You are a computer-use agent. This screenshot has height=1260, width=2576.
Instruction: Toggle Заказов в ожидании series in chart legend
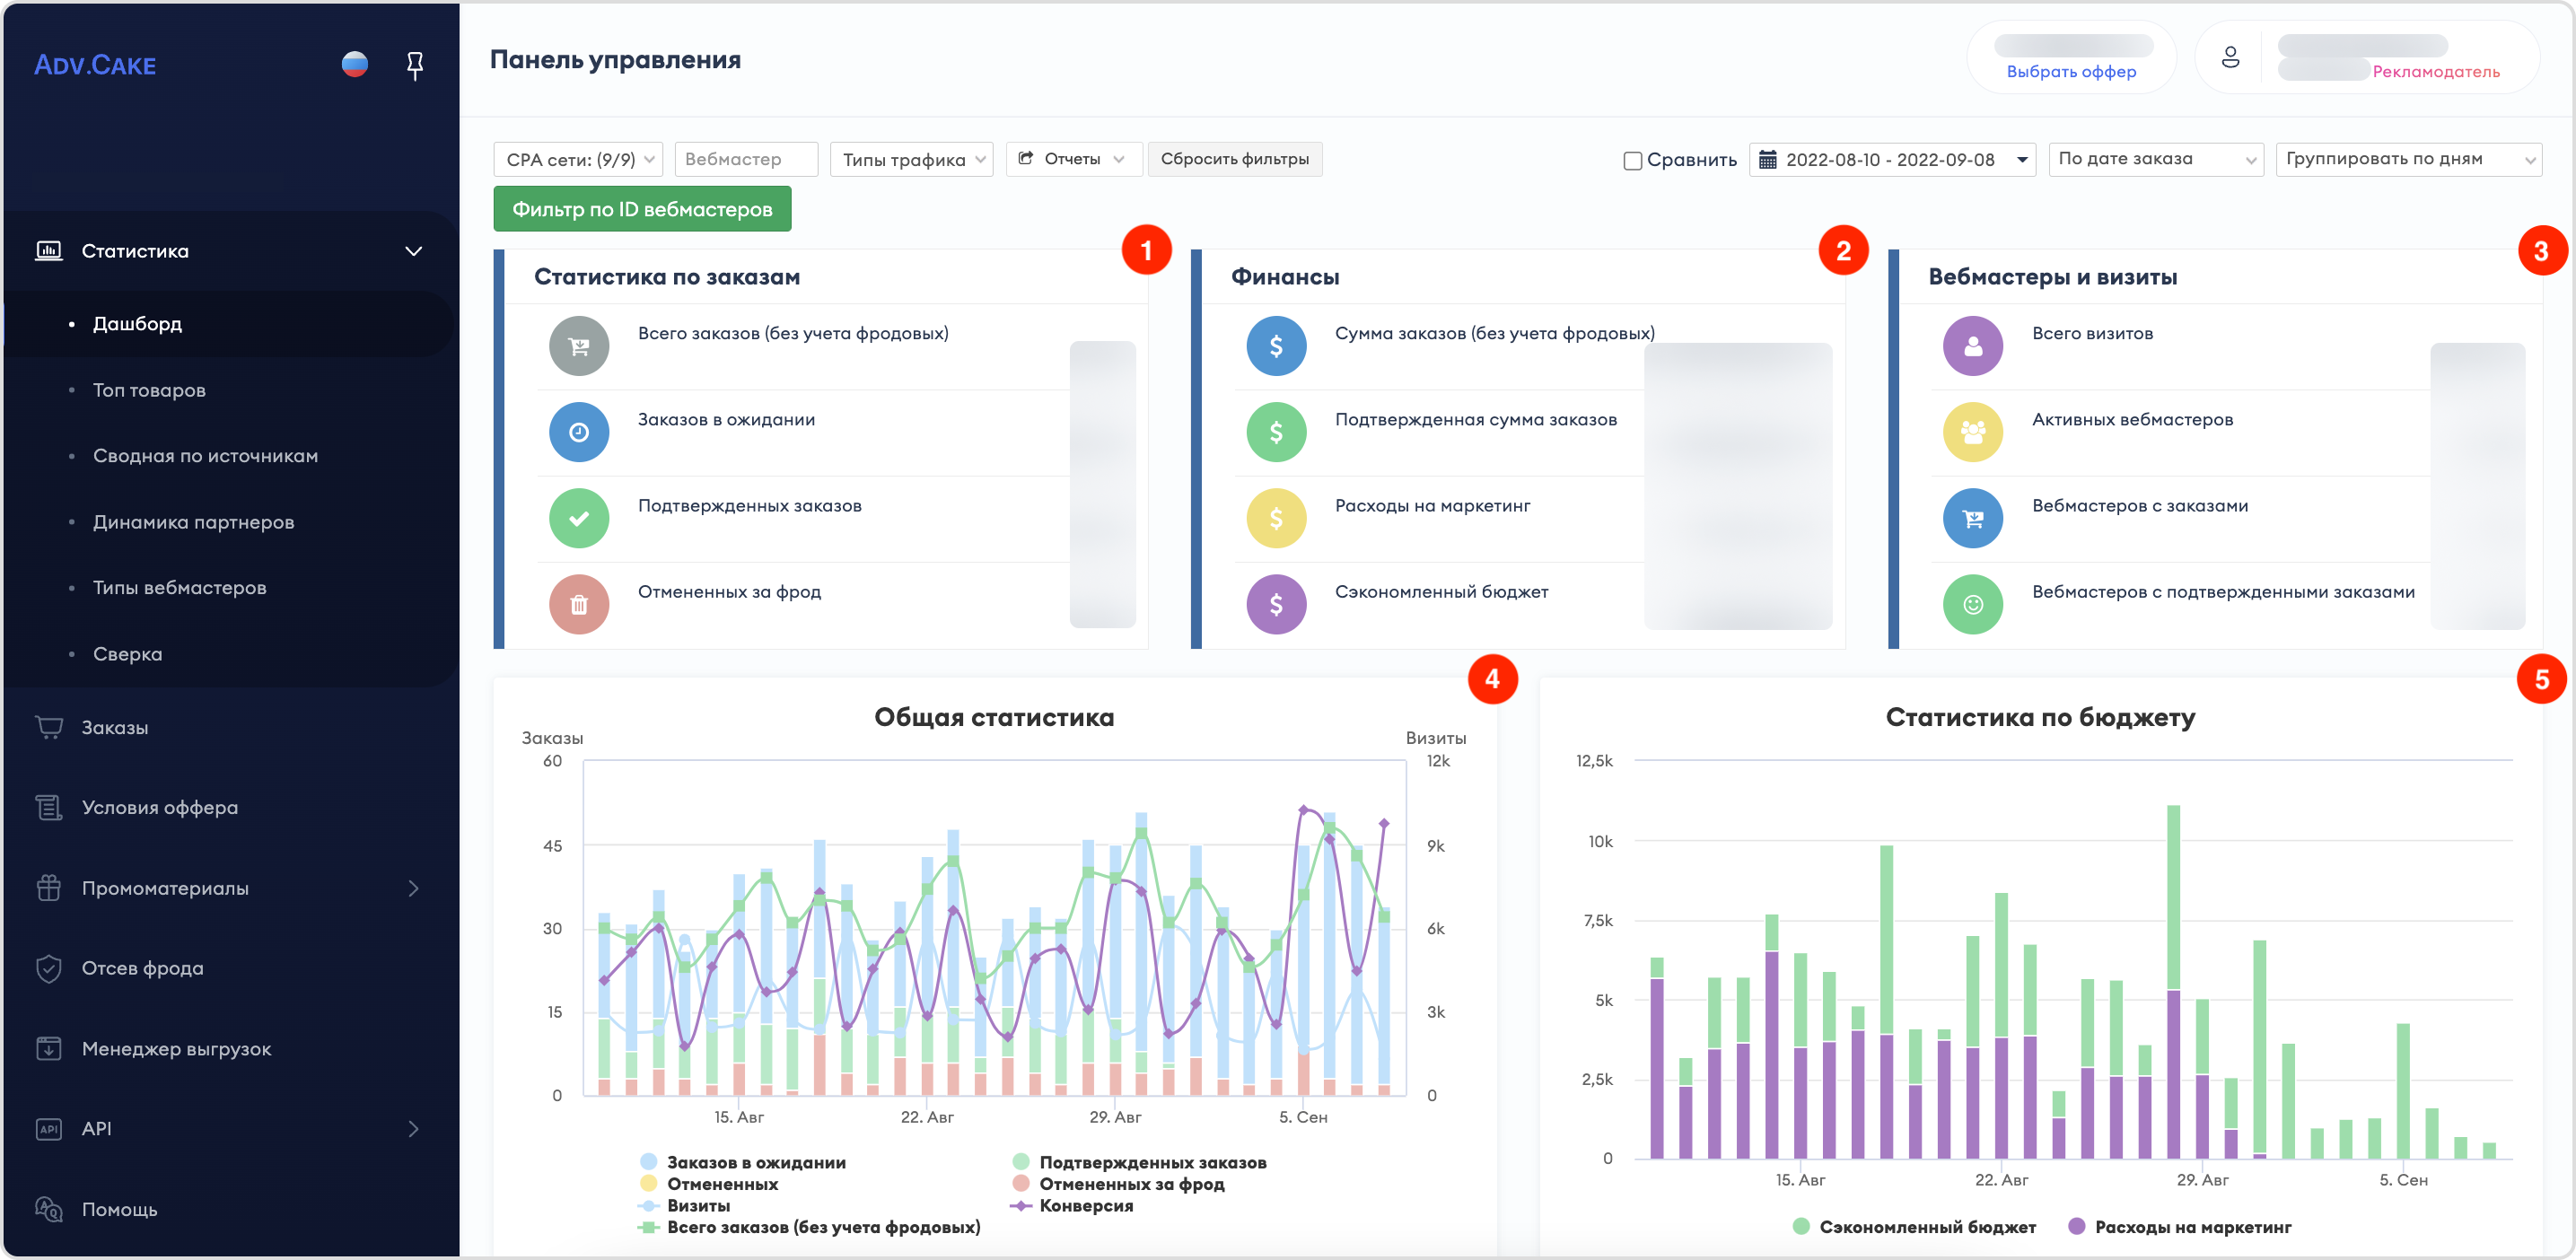pyautogui.click(x=744, y=1162)
